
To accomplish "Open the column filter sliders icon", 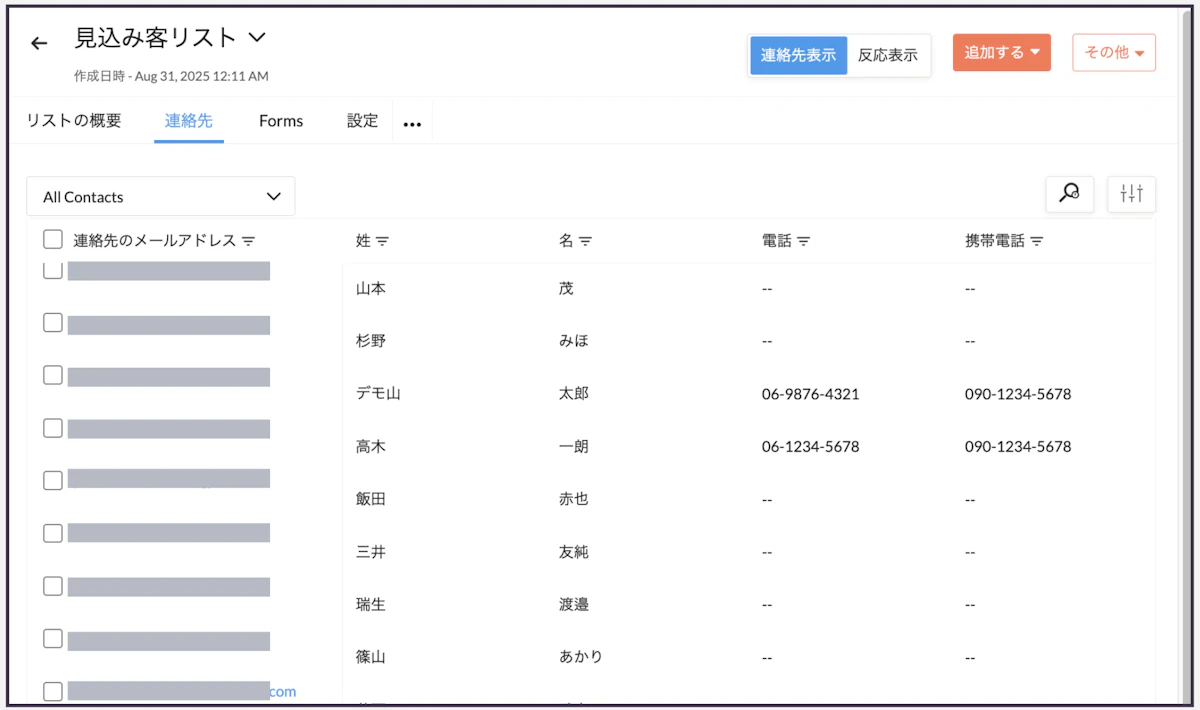I will click(1132, 194).
